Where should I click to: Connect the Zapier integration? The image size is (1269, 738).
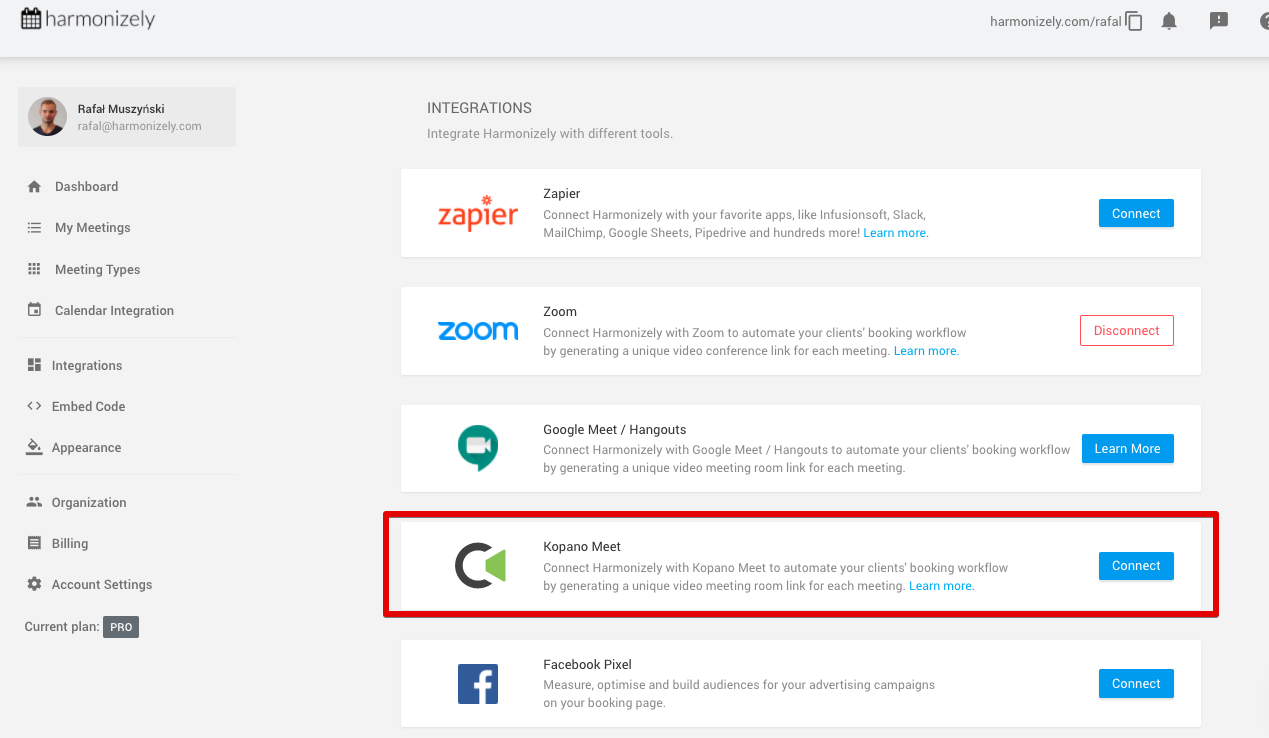point(1136,213)
